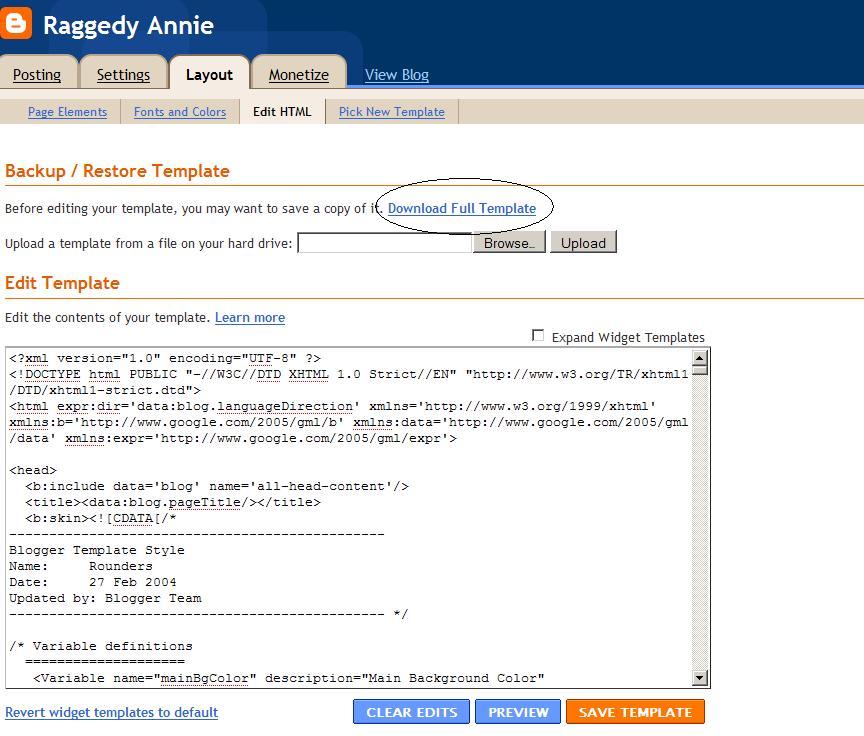
Task: Click the Browse button
Action: point(509,243)
